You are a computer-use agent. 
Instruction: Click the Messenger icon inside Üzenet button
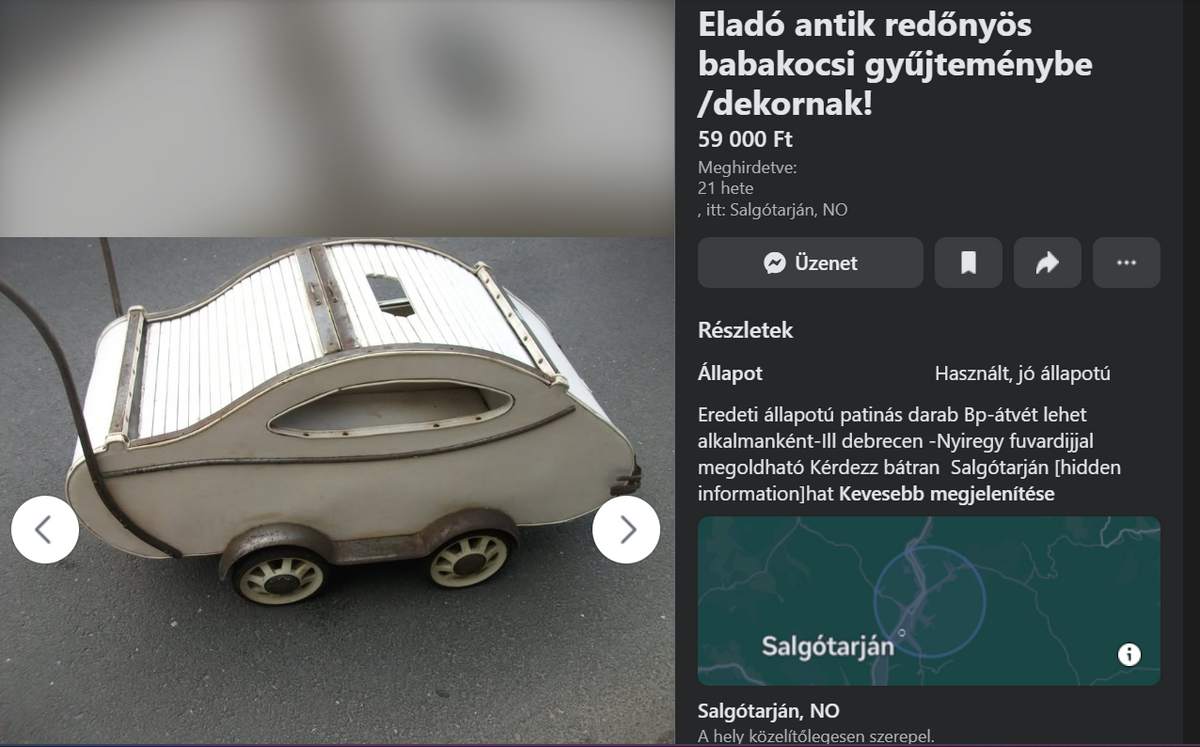coord(774,263)
